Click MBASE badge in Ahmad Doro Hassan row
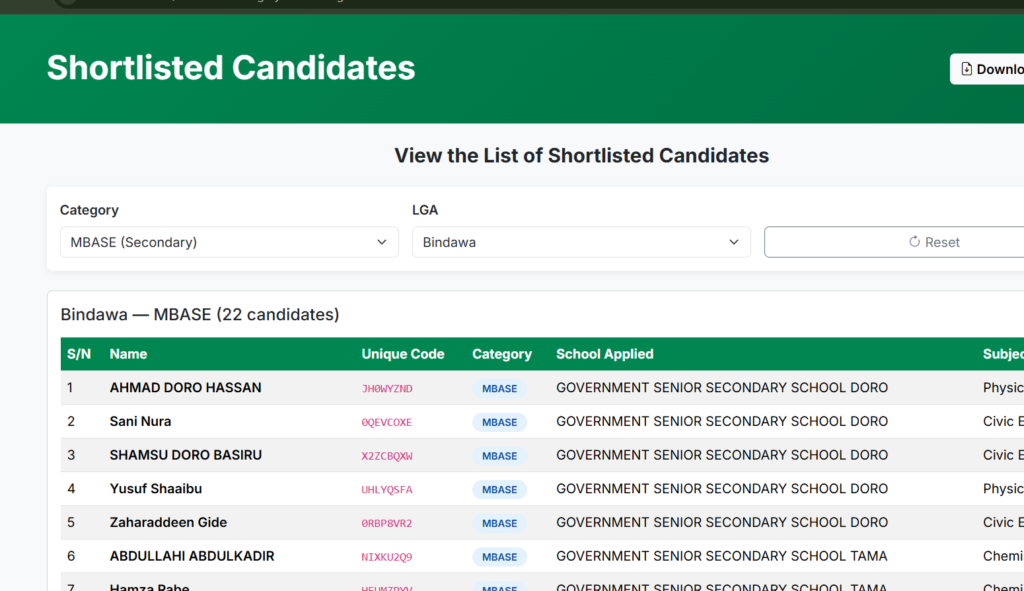 500,389
